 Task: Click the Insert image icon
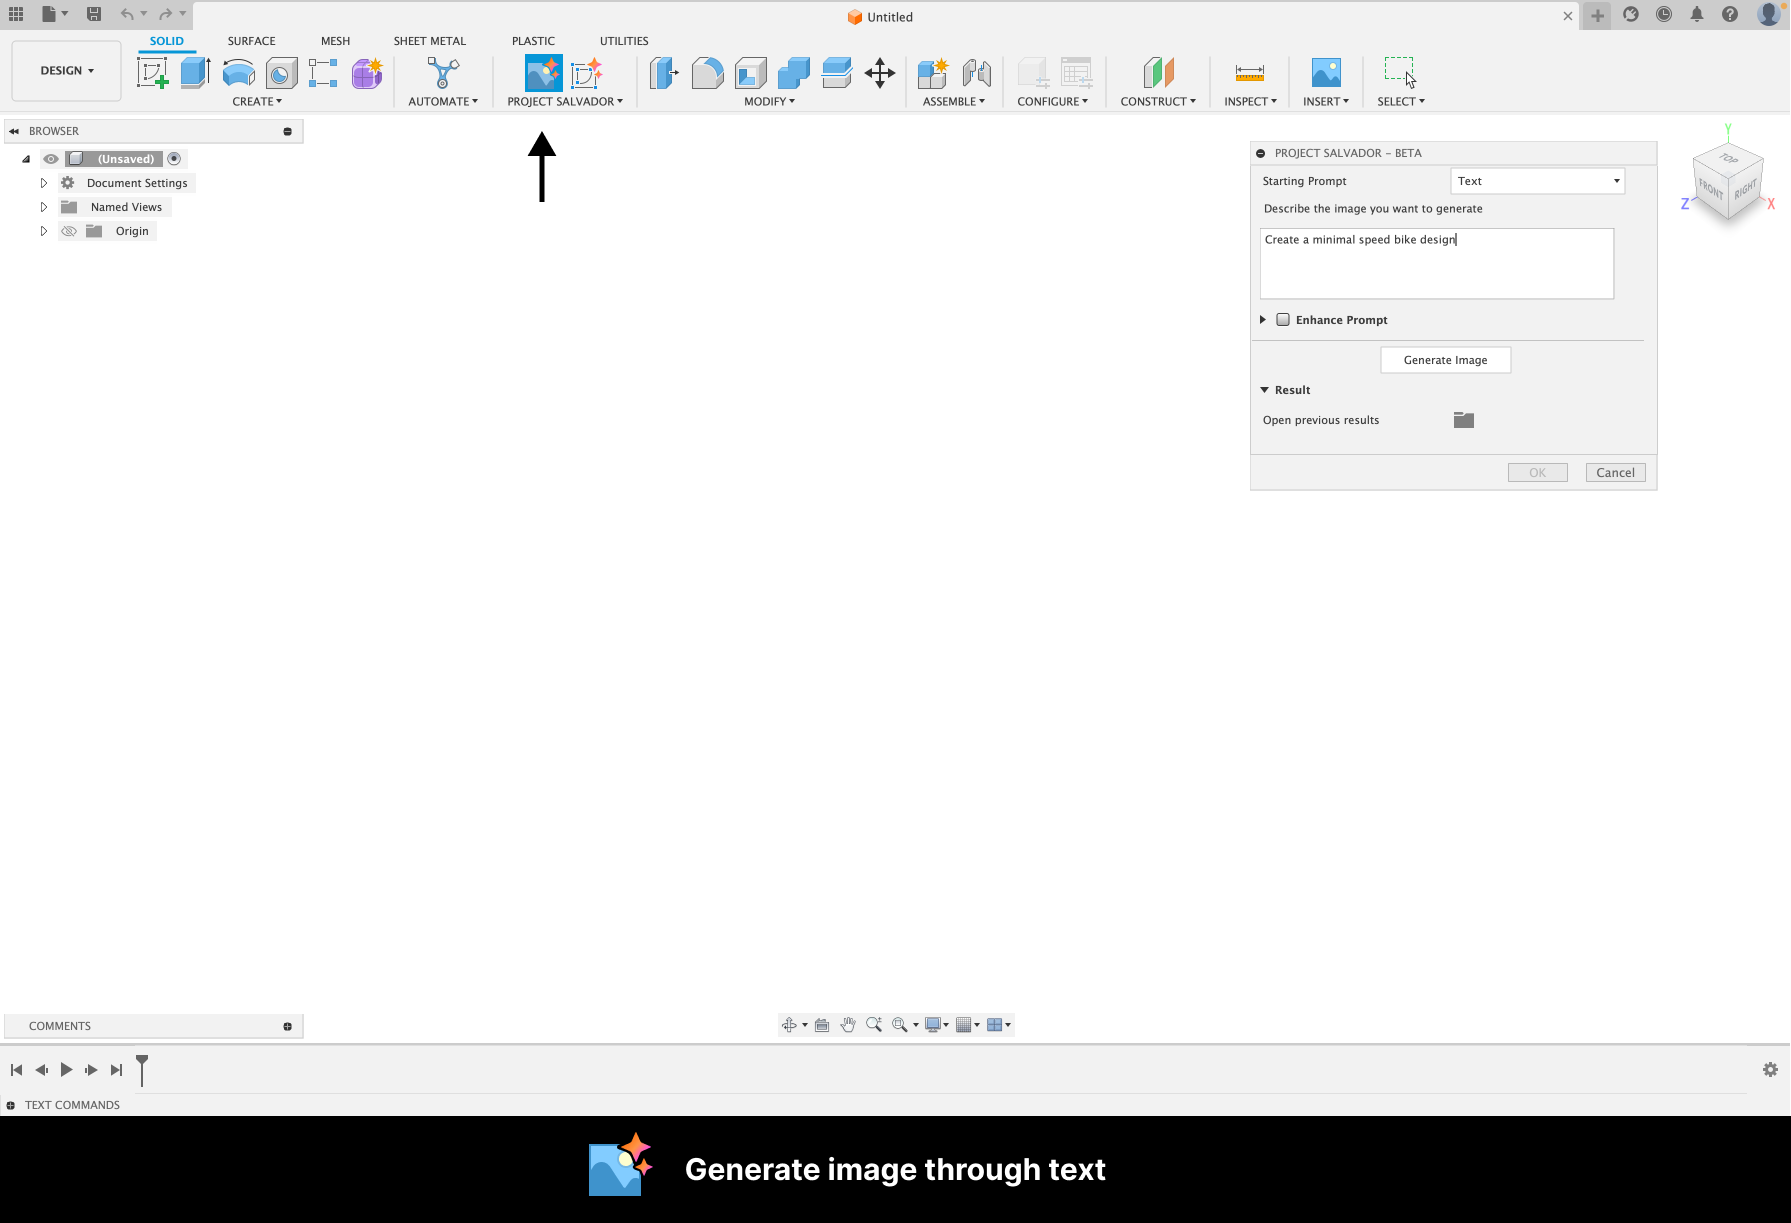pos(1326,73)
